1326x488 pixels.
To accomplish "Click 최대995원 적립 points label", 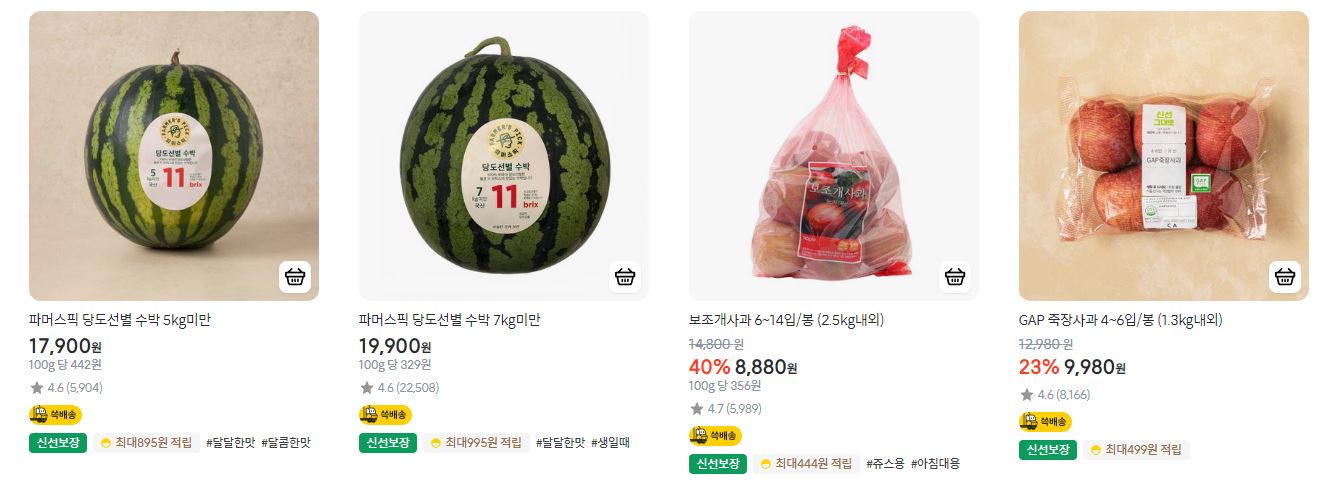I will (x=474, y=442).
